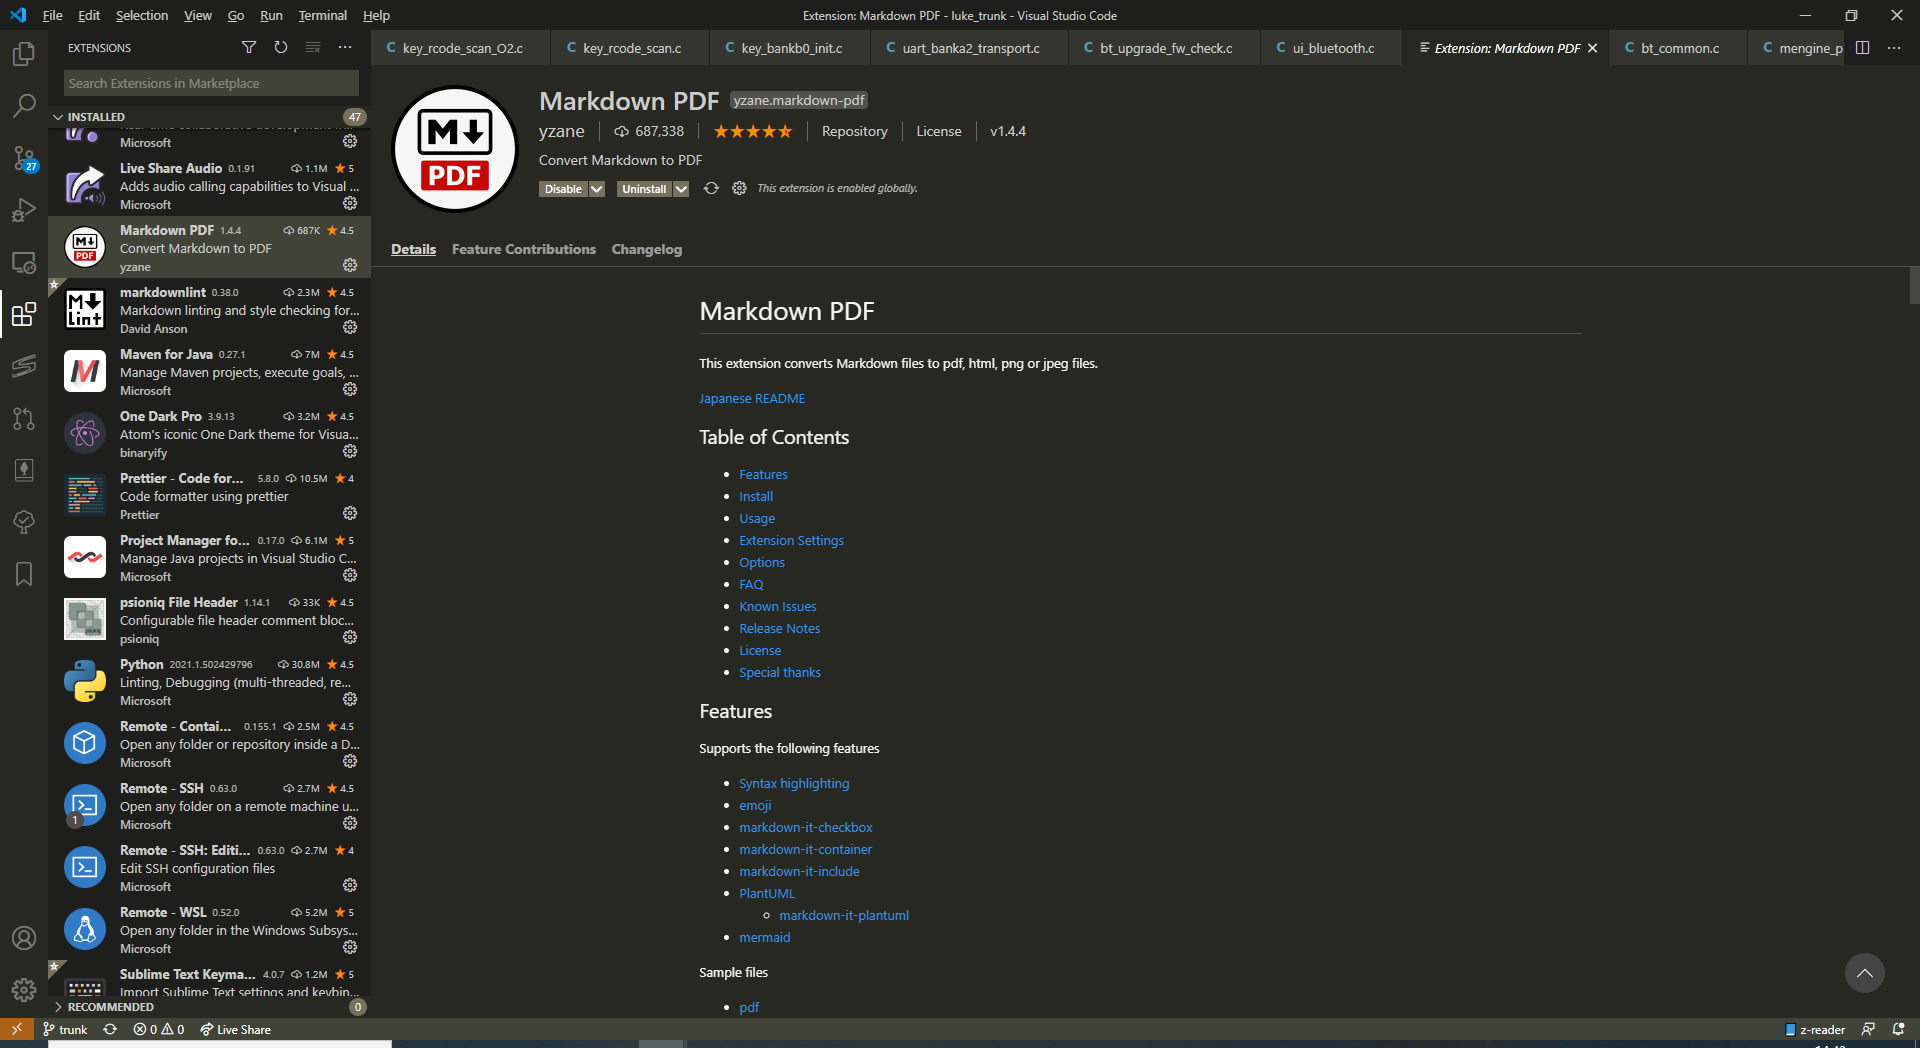Viewport: 1920px width, 1048px height.
Task: Open the Terminal menu
Action: [x=322, y=15]
